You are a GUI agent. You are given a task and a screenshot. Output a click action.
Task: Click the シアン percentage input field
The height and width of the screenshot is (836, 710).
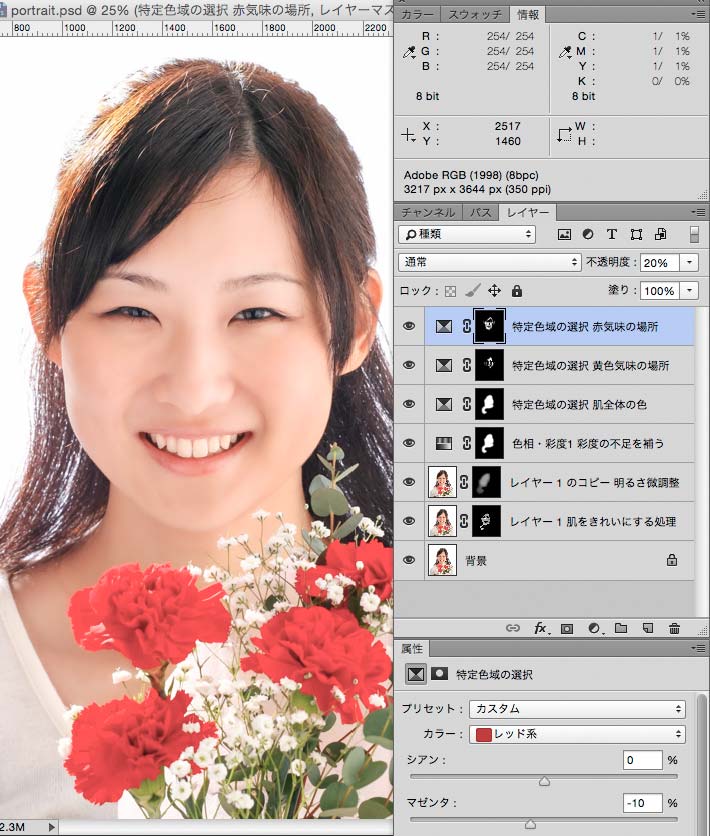coord(642,761)
